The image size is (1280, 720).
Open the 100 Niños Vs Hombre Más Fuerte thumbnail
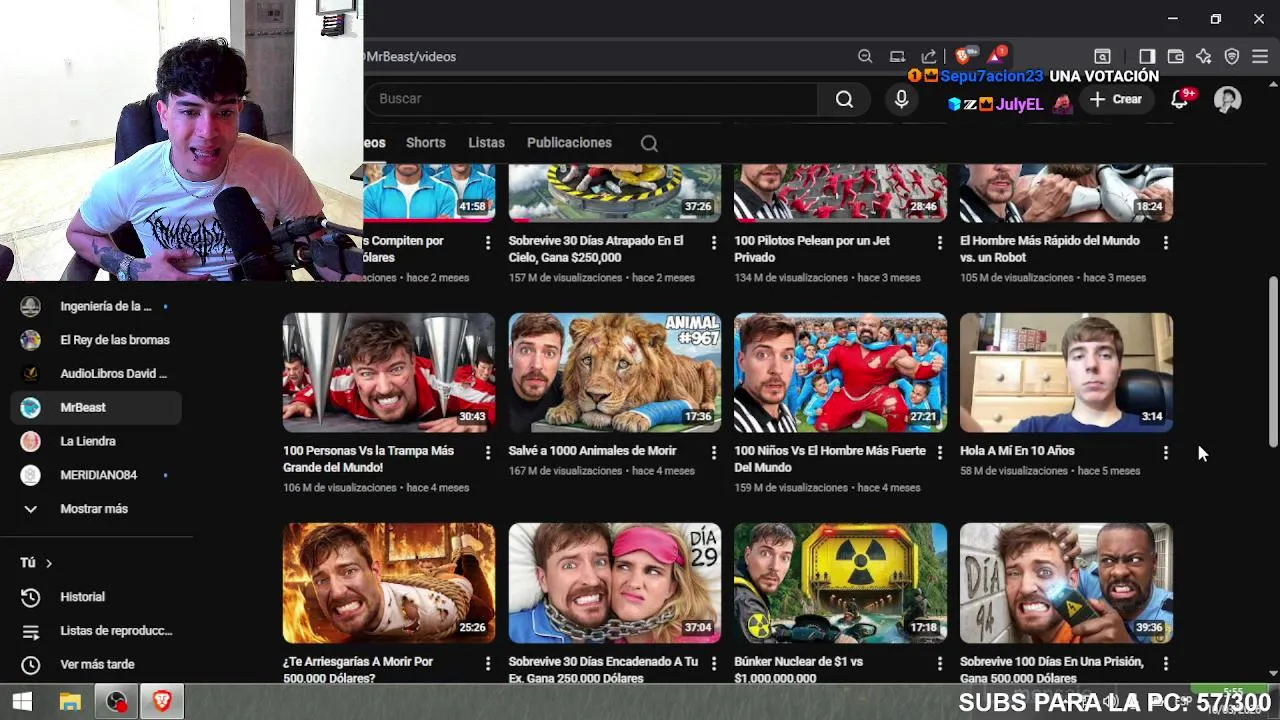[840, 373]
